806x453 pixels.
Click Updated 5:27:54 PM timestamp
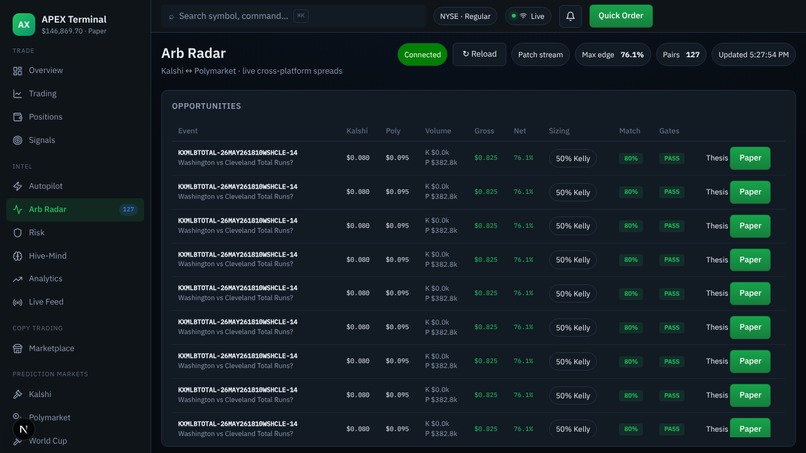(x=753, y=55)
